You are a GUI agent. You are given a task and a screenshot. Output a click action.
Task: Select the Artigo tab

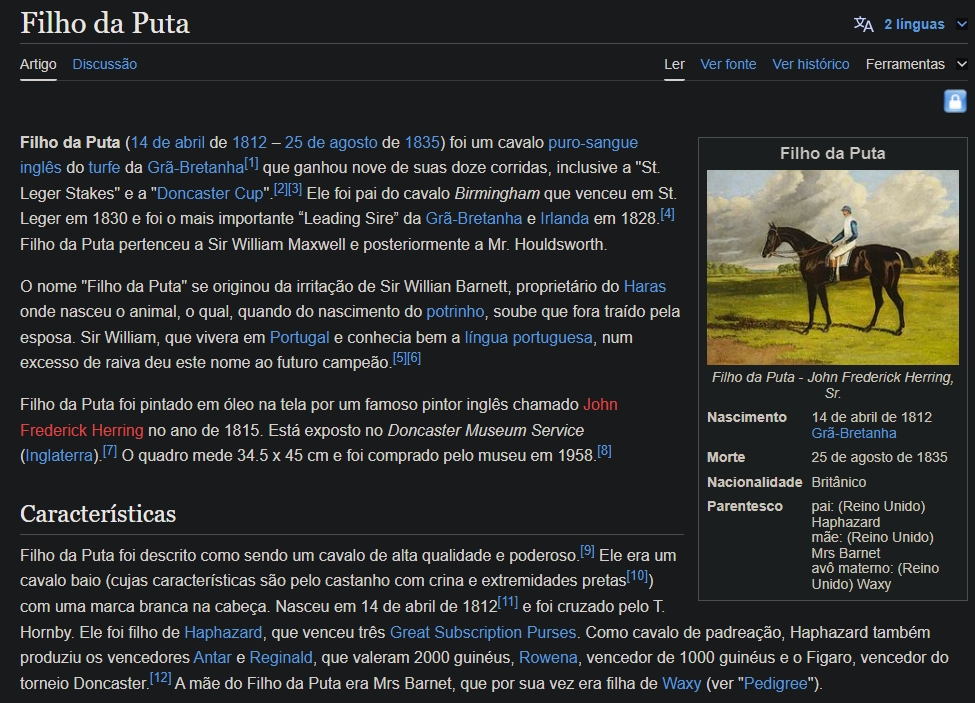[x=38, y=64]
